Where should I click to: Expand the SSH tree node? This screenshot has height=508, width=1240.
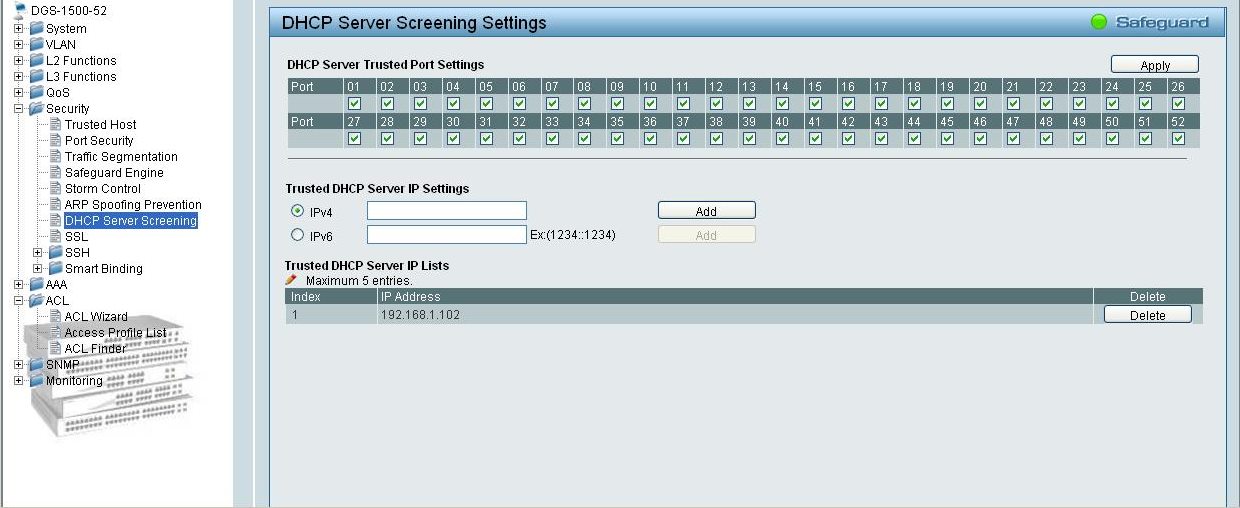coord(38,252)
